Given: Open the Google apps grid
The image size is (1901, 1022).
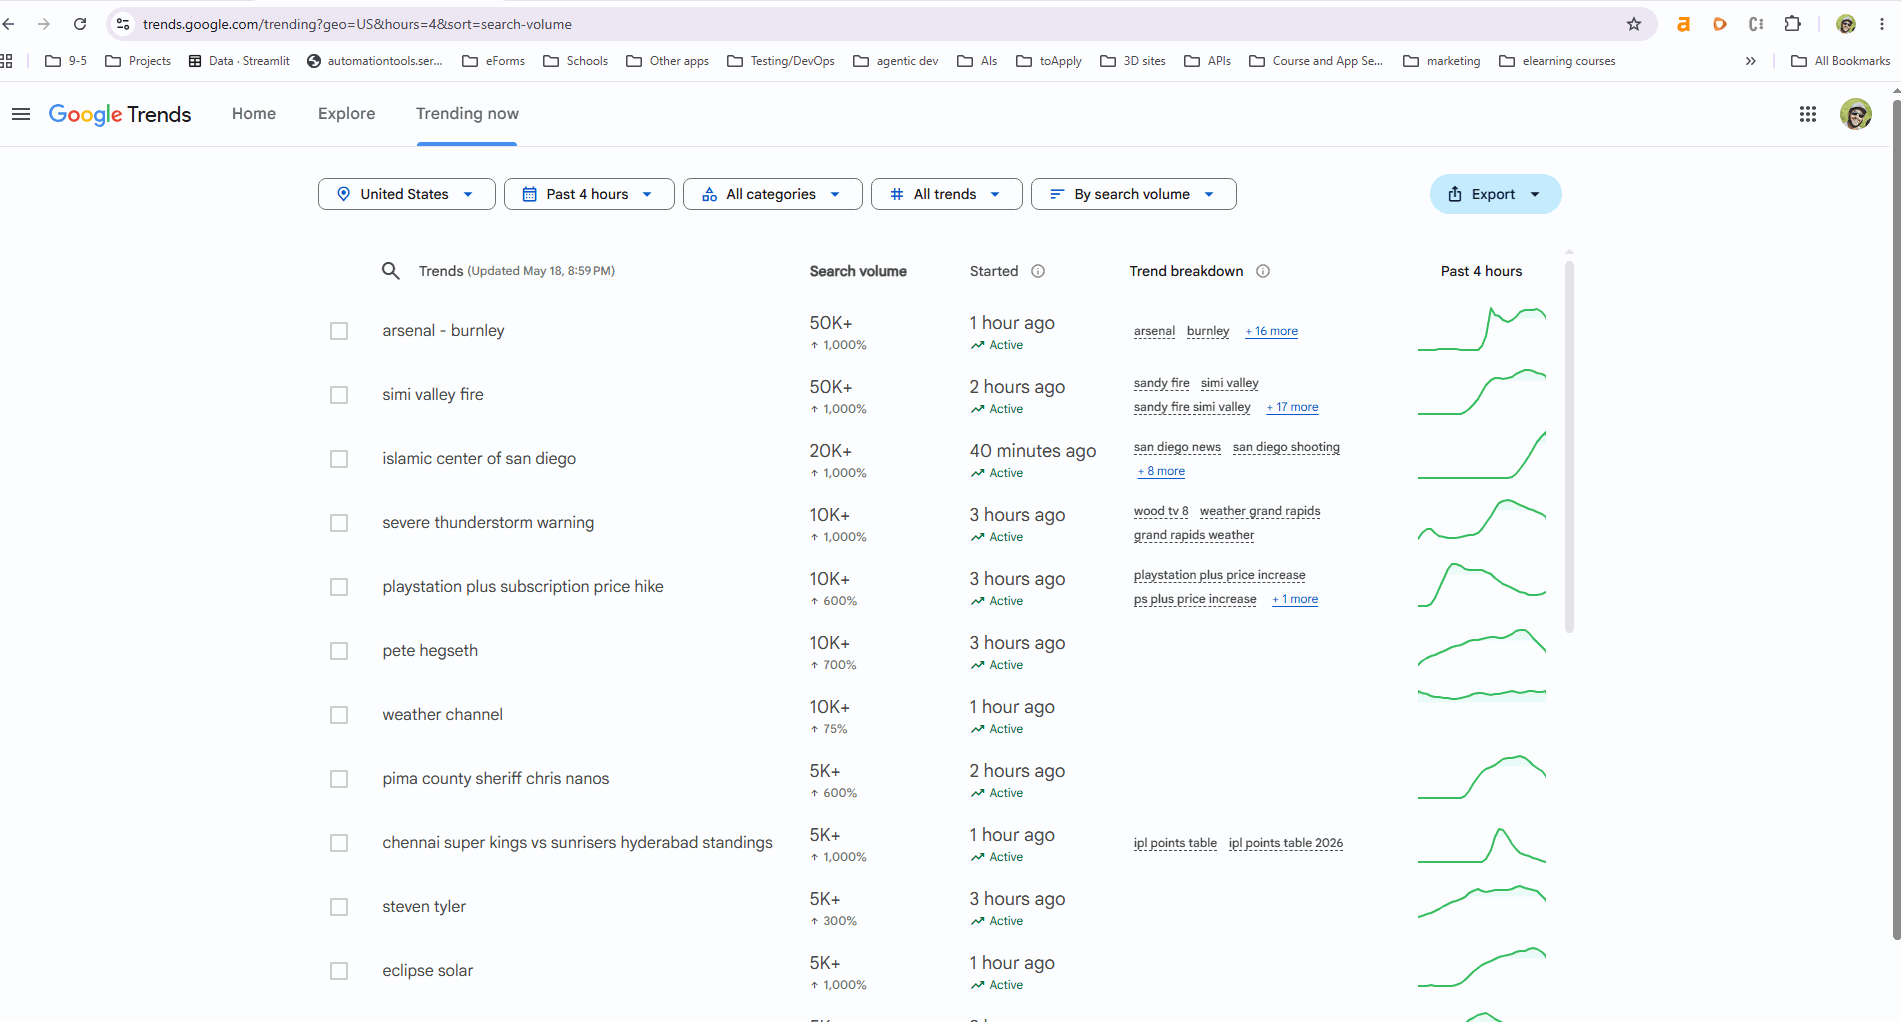Looking at the screenshot, I should coord(1808,114).
